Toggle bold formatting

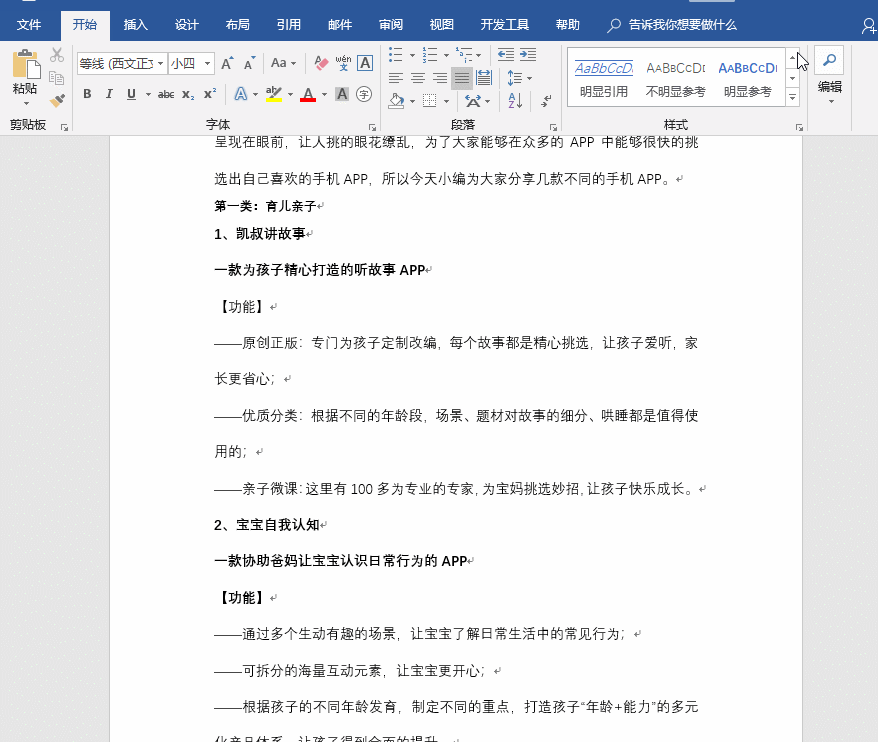[88, 93]
